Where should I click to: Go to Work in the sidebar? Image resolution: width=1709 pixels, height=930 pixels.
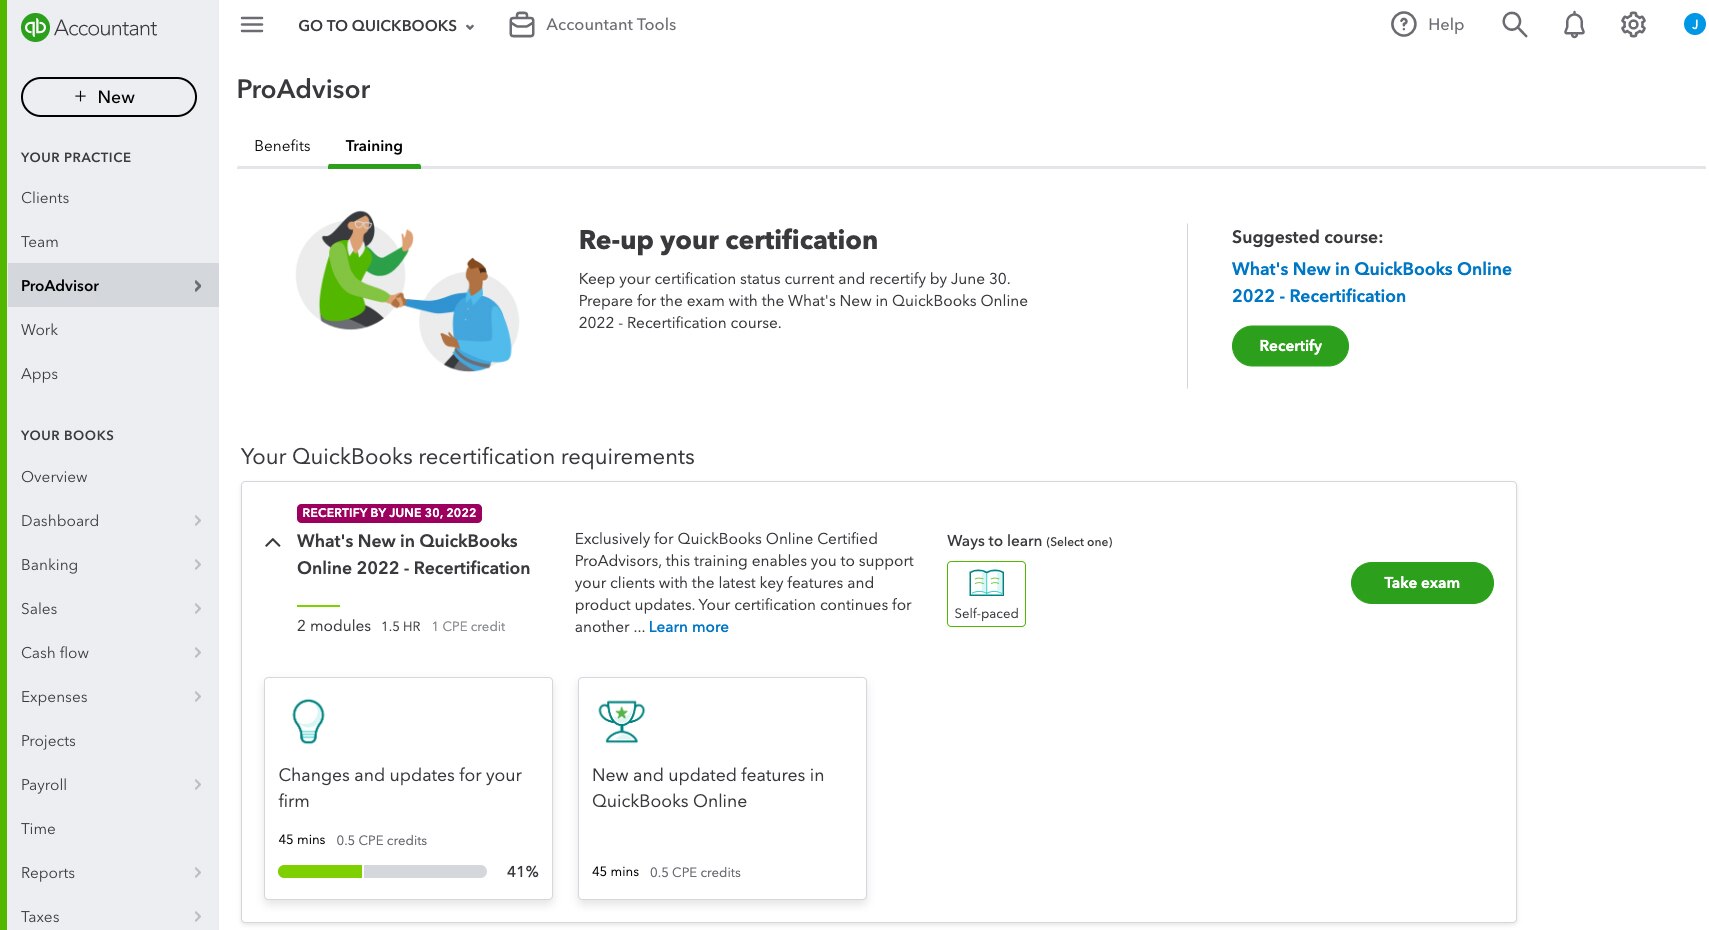point(40,330)
